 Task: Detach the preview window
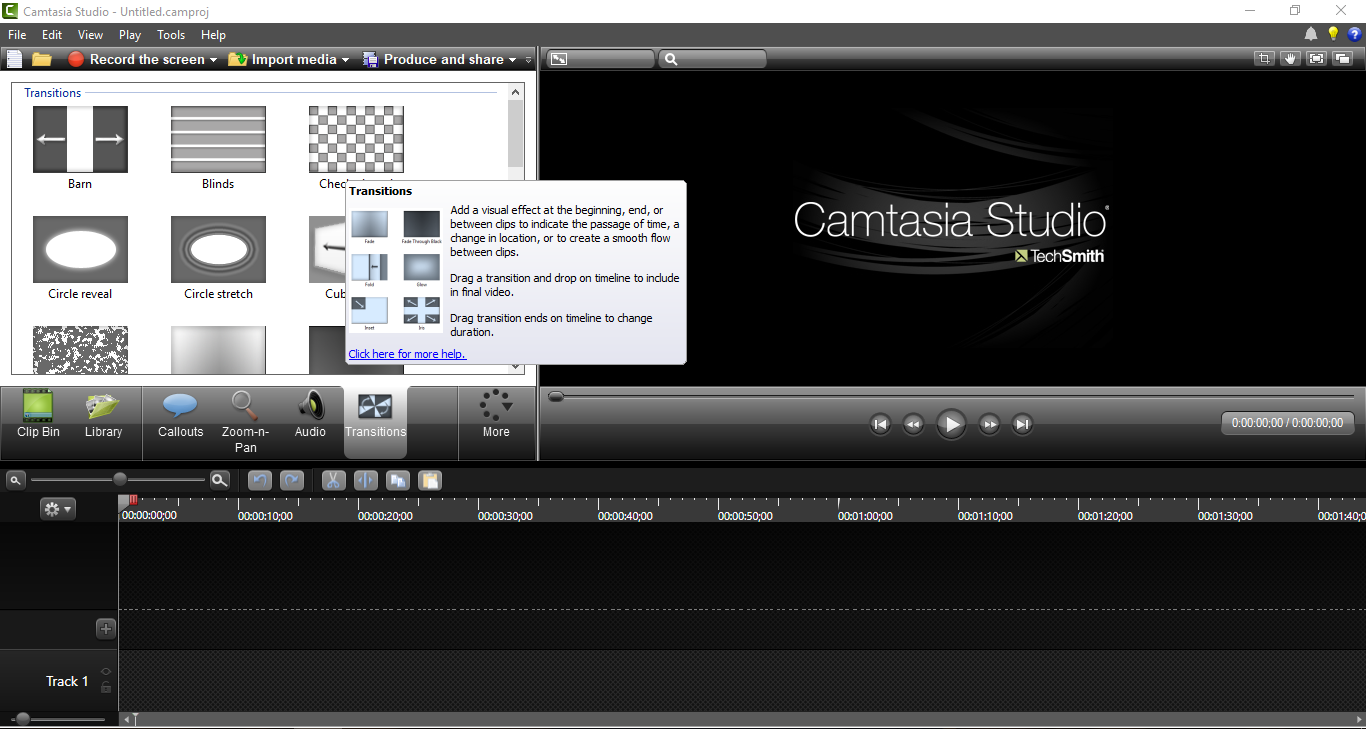[1343, 59]
